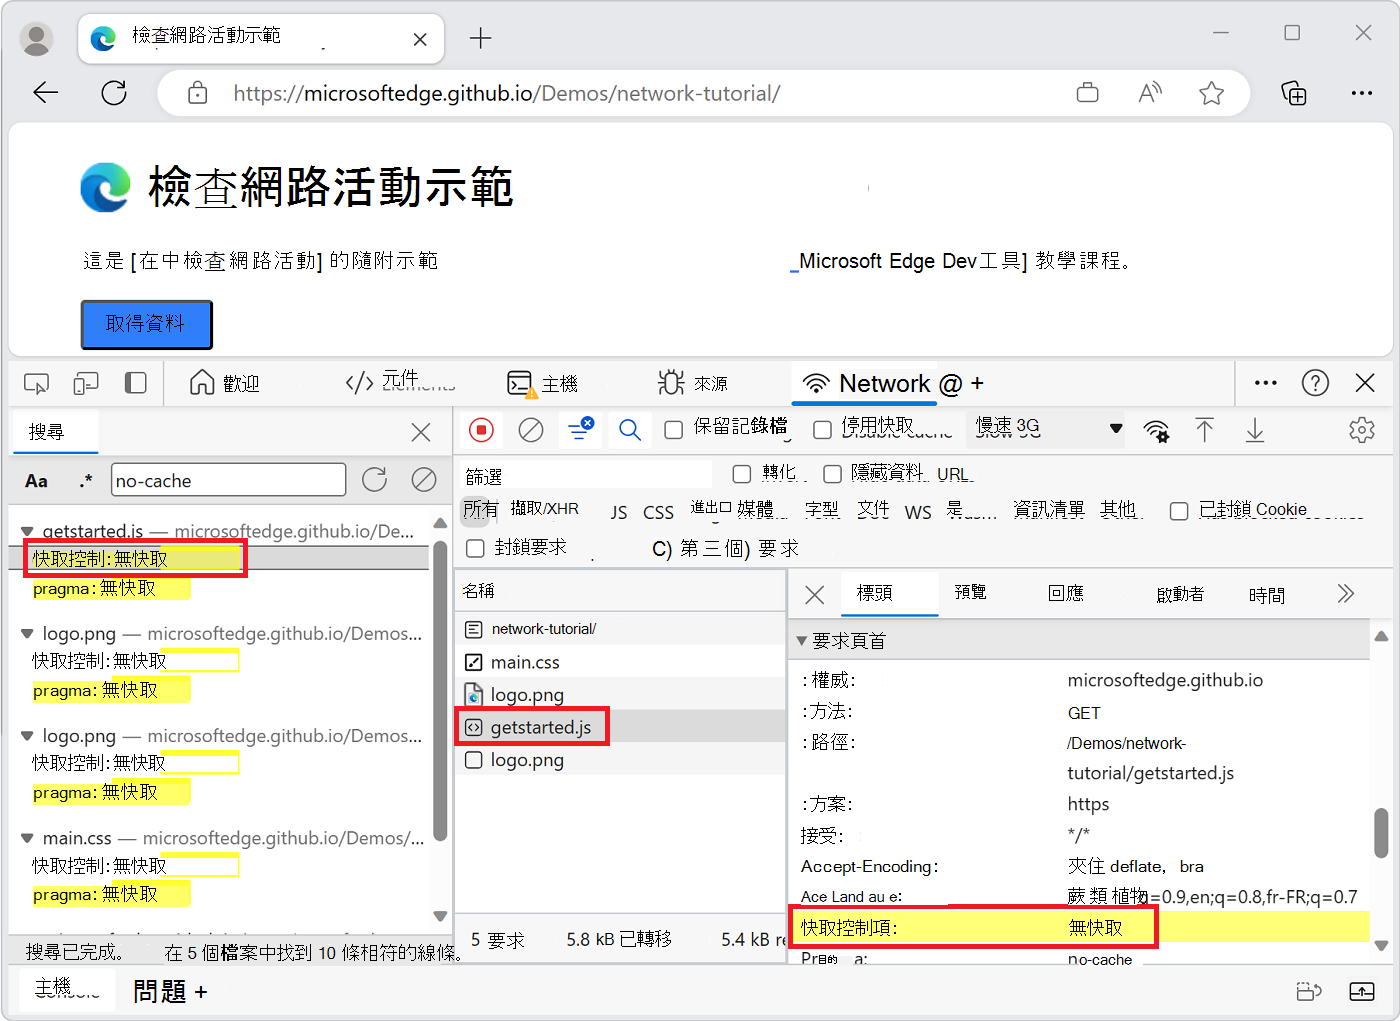Filter requests by CSS type
The width and height of the screenshot is (1400, 1021).
point(658,512)
